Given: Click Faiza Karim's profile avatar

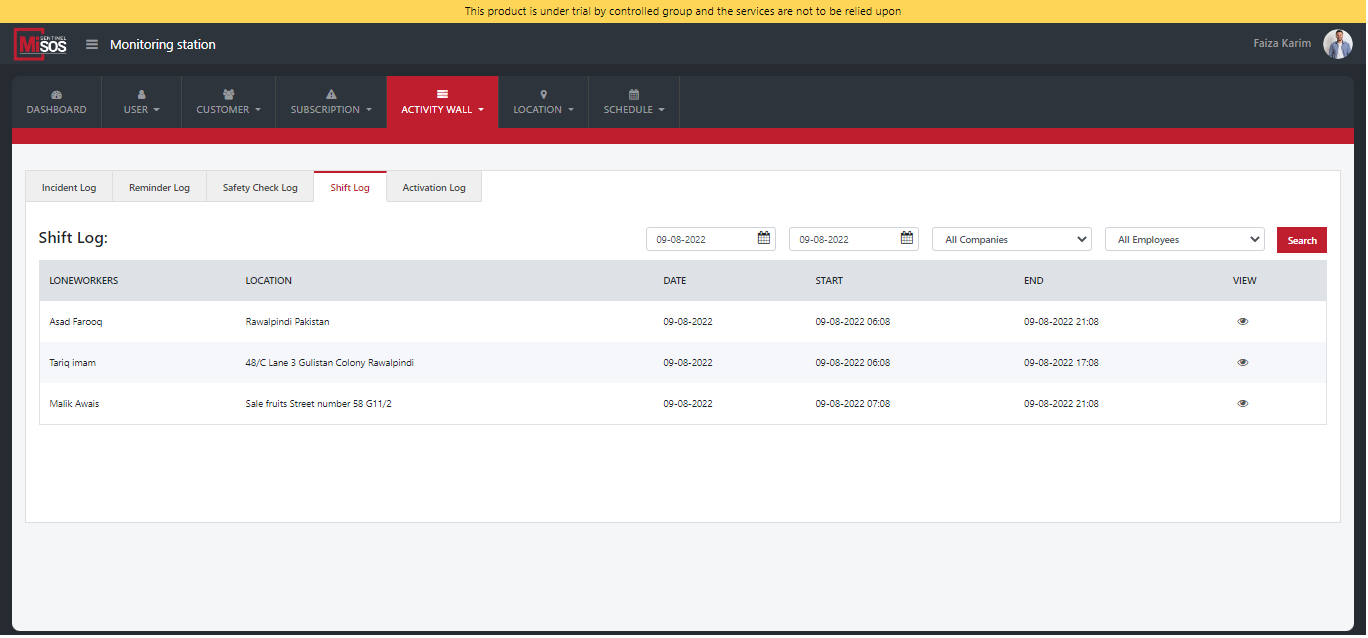Looking at the screenshot, I should click(x=1337, y=44).
